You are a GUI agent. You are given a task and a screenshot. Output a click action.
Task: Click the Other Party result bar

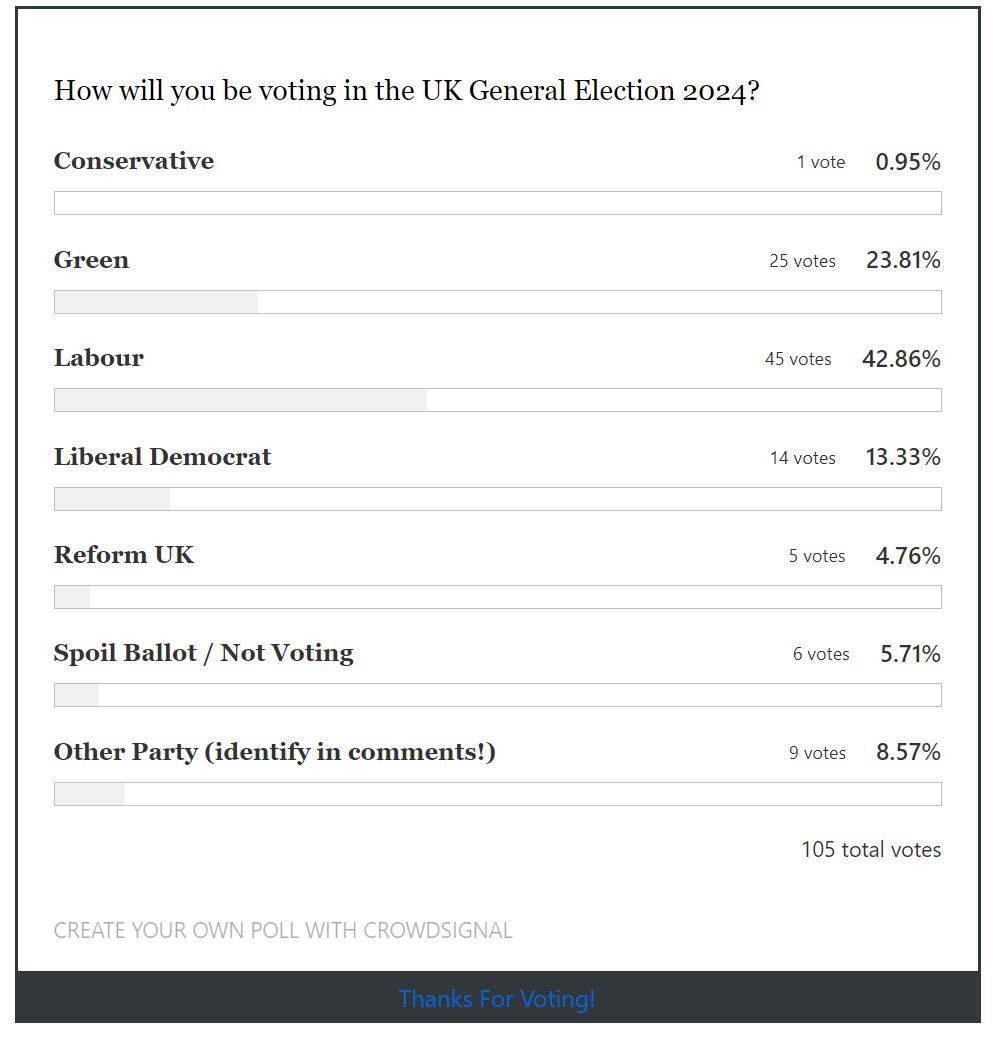(497, 794)
